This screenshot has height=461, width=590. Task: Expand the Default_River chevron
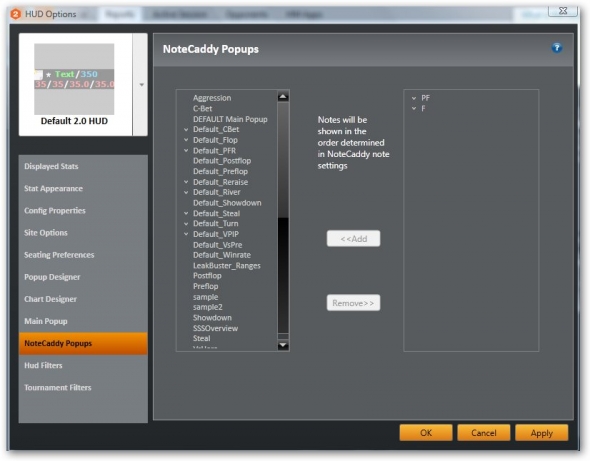[x=186, y=192]
